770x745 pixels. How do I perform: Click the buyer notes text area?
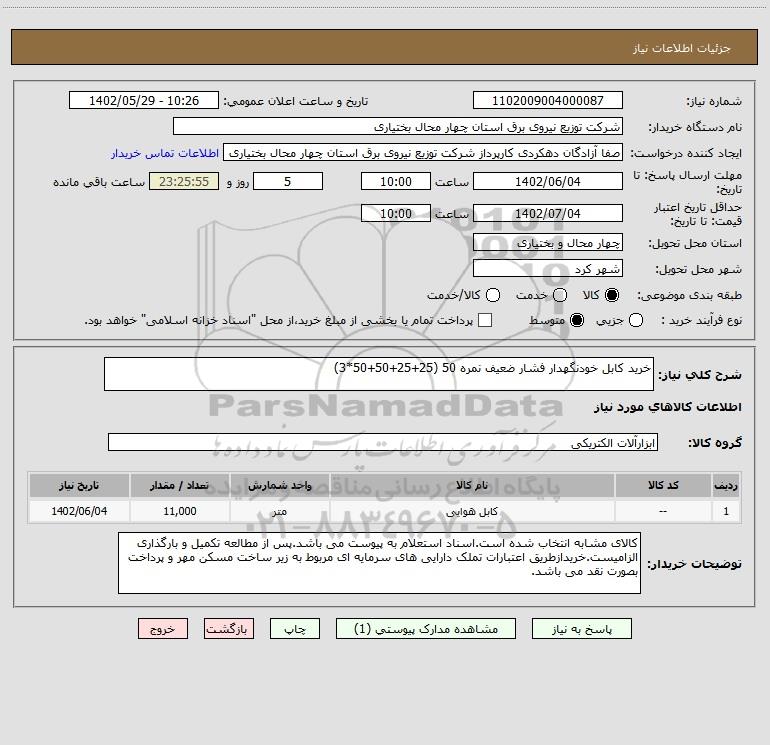379,563
